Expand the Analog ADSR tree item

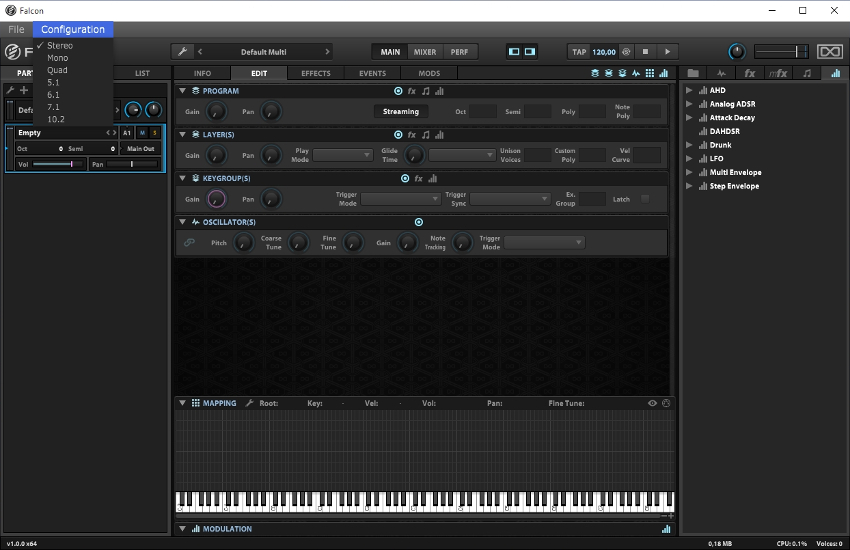689,104
